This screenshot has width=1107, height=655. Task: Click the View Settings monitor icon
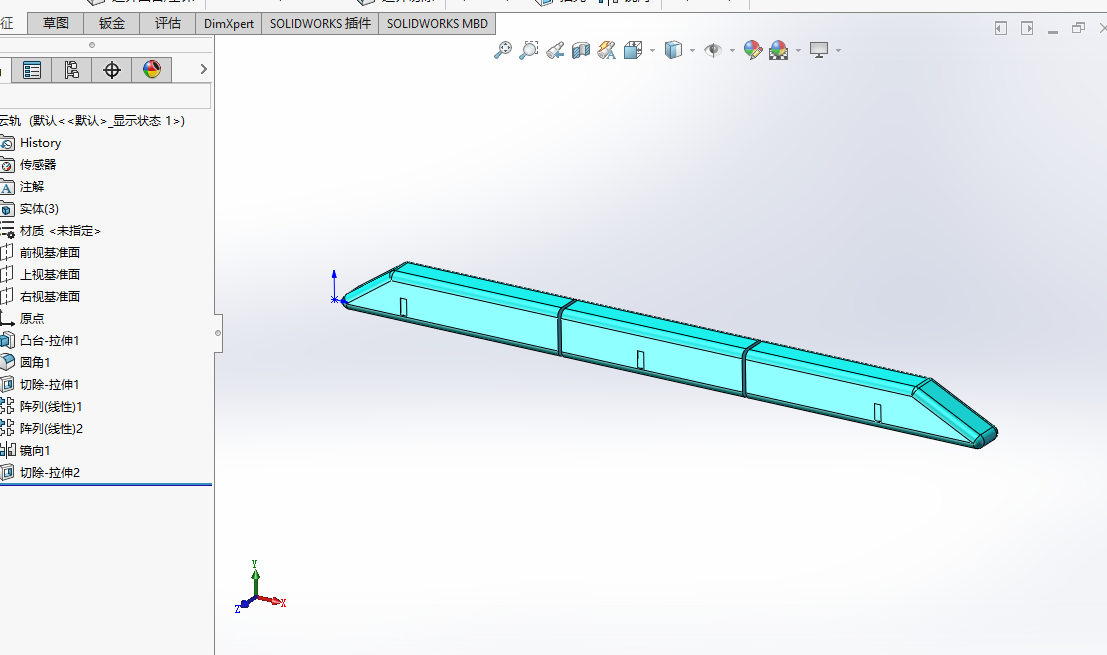[x=819, y=50]
